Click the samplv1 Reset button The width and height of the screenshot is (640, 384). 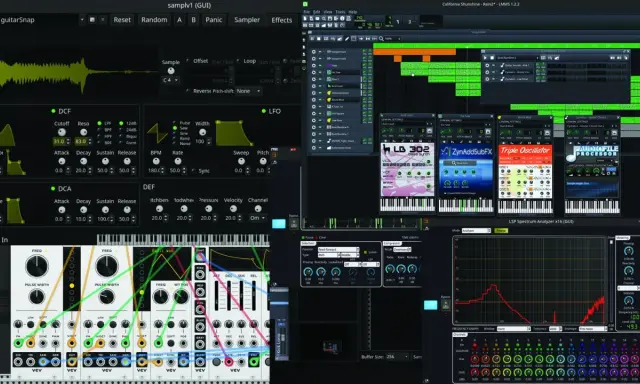tap(122, 20)
